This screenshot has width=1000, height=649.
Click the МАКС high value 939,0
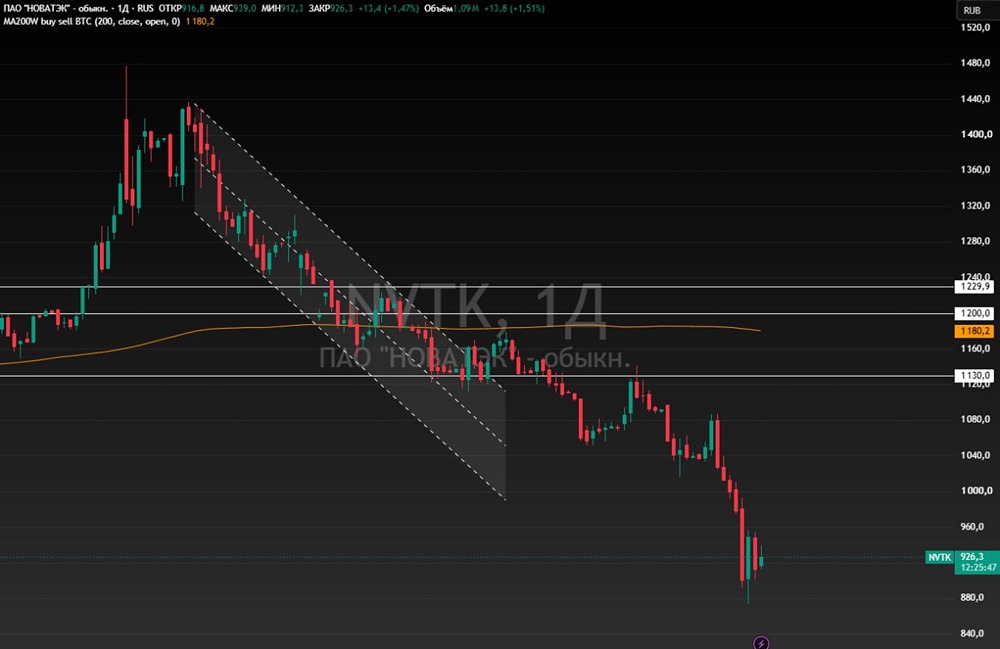coord(244,9)
